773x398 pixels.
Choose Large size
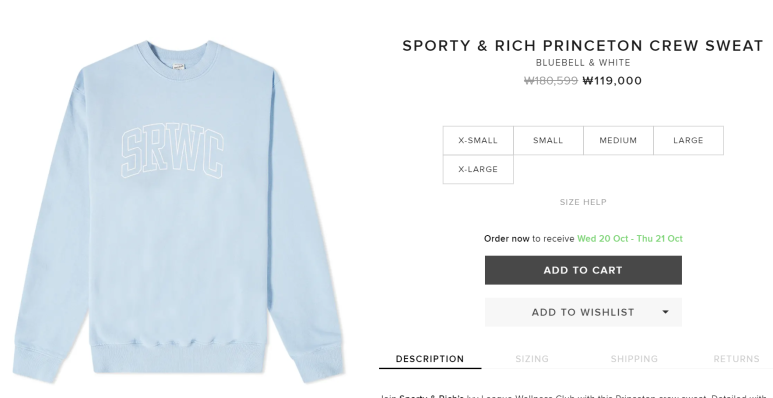pos(688,141)
